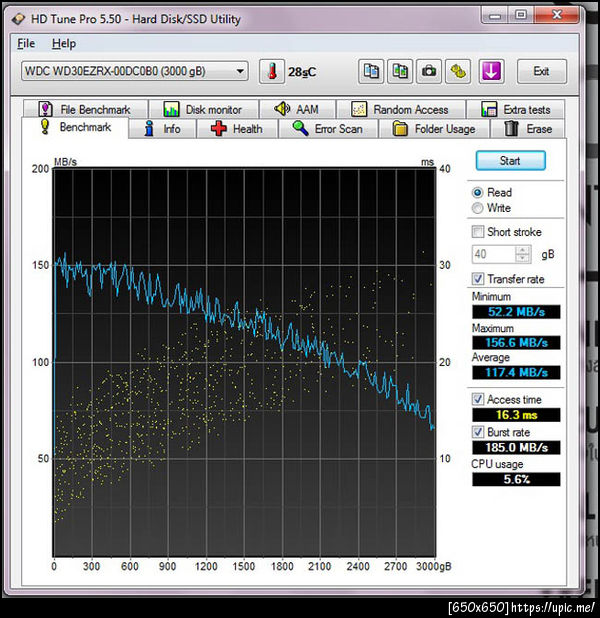Click the Average value 117.4 MB/s
The image size is (600, 618).
pos(516,372)
